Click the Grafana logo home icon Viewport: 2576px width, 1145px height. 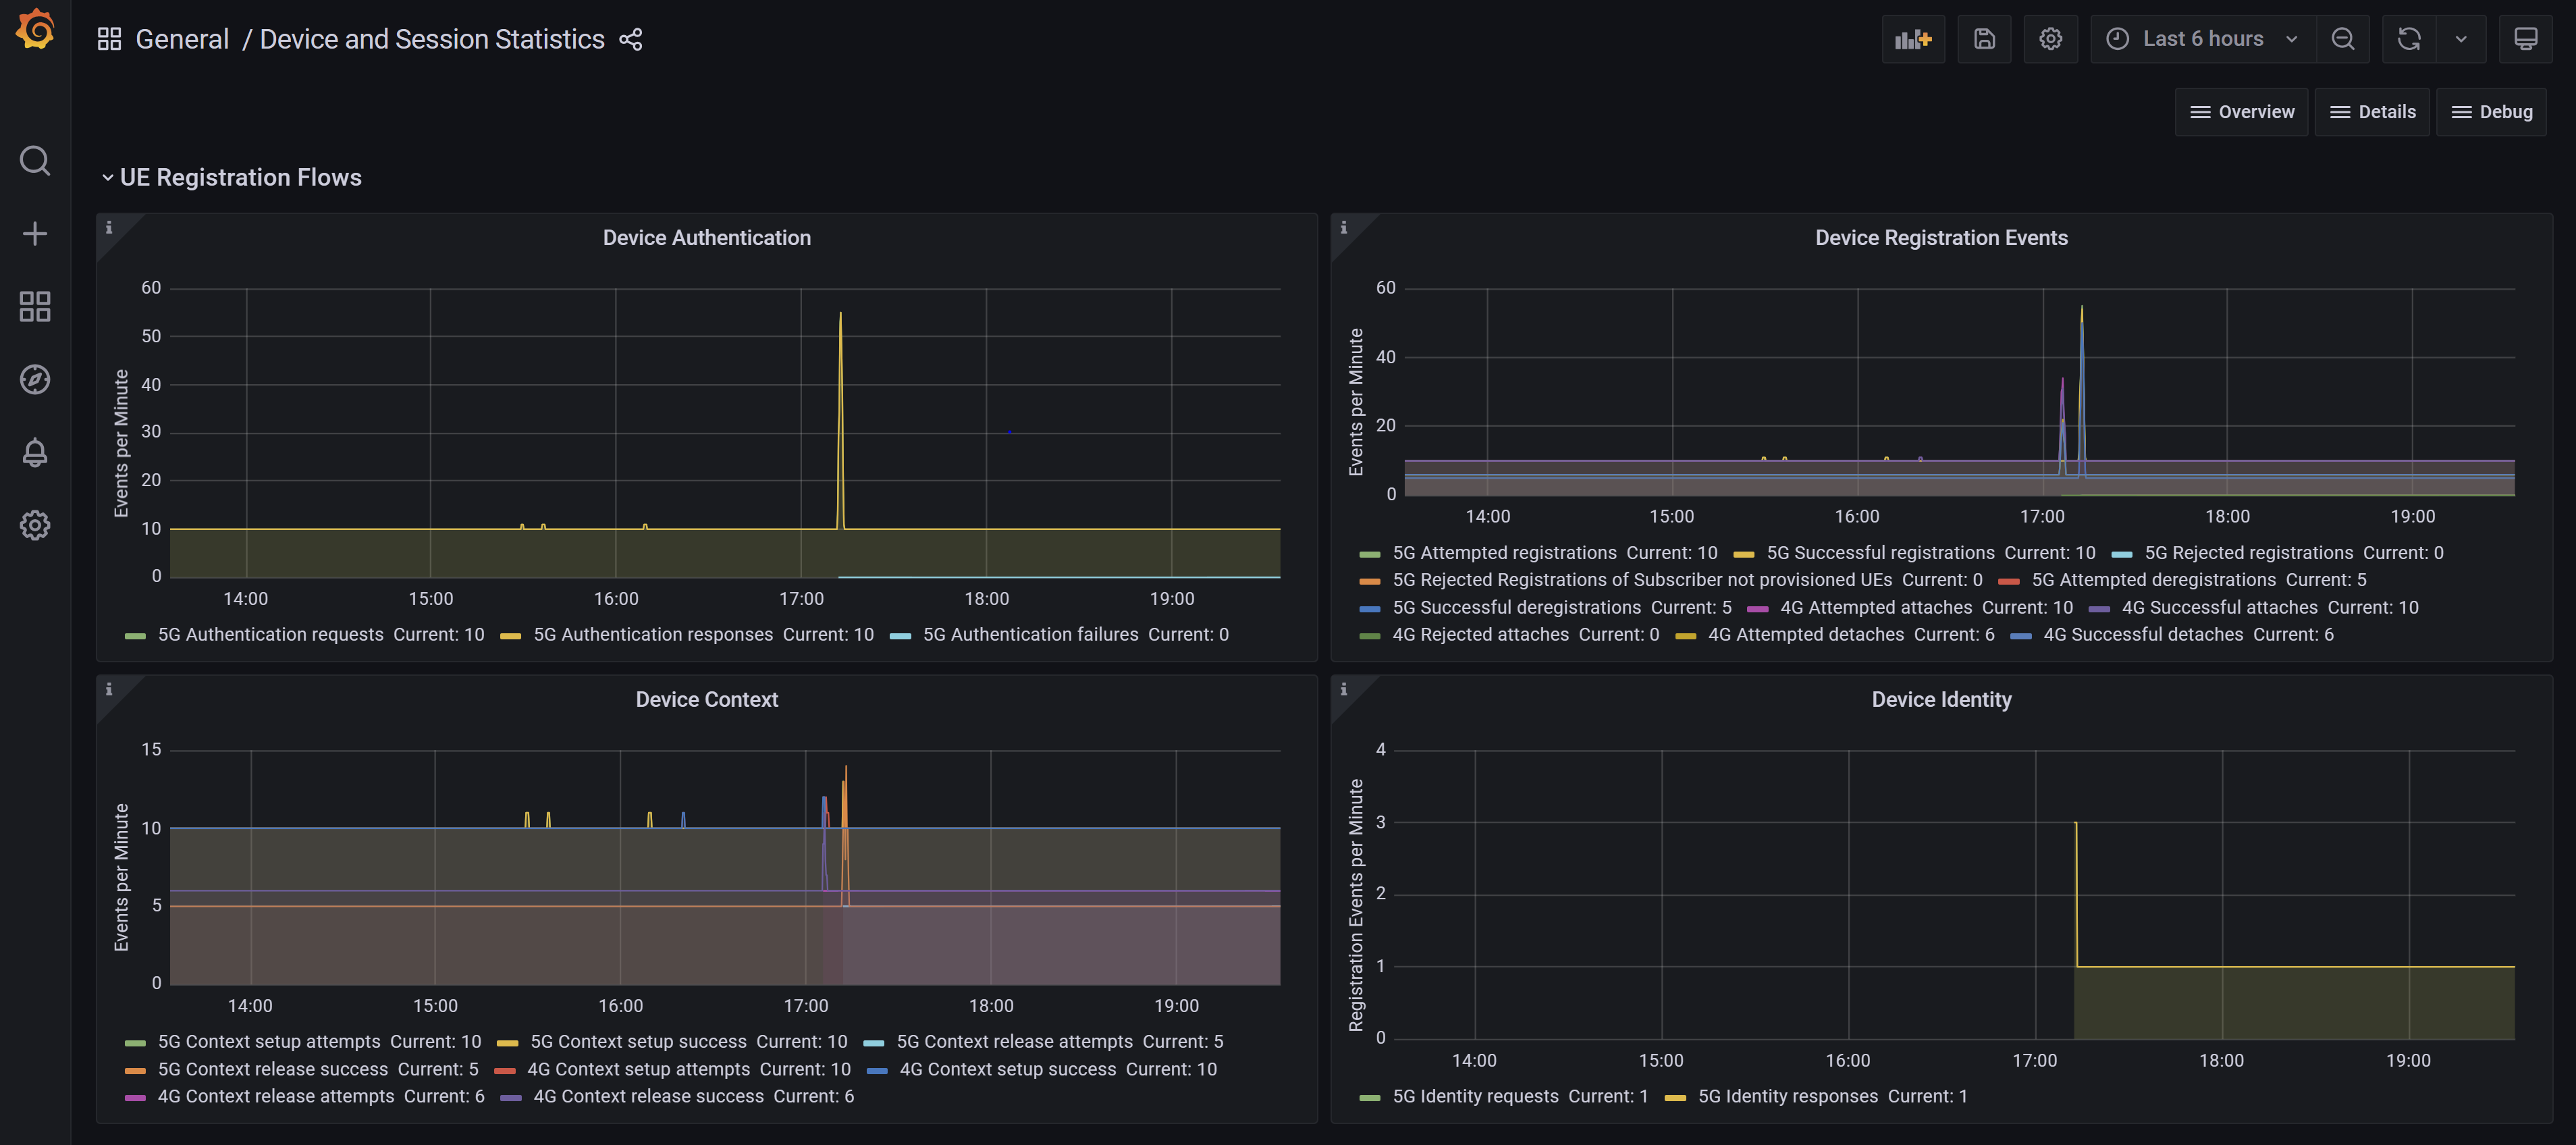click(35, 30)
